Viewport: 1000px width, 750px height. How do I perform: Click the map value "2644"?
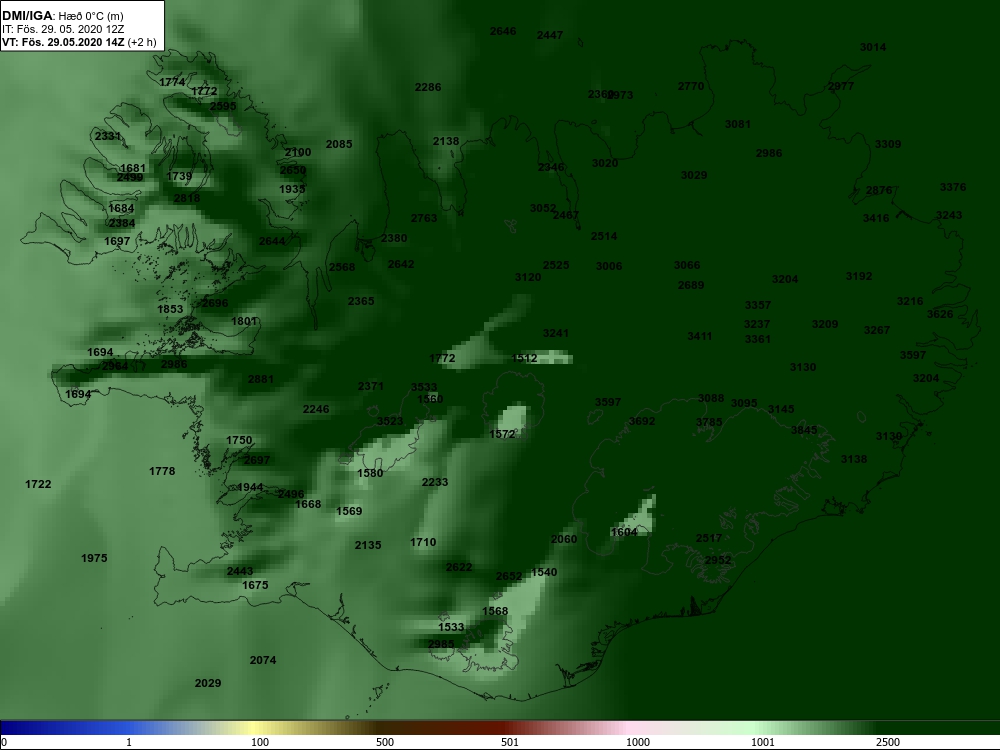tap(272, 241)
